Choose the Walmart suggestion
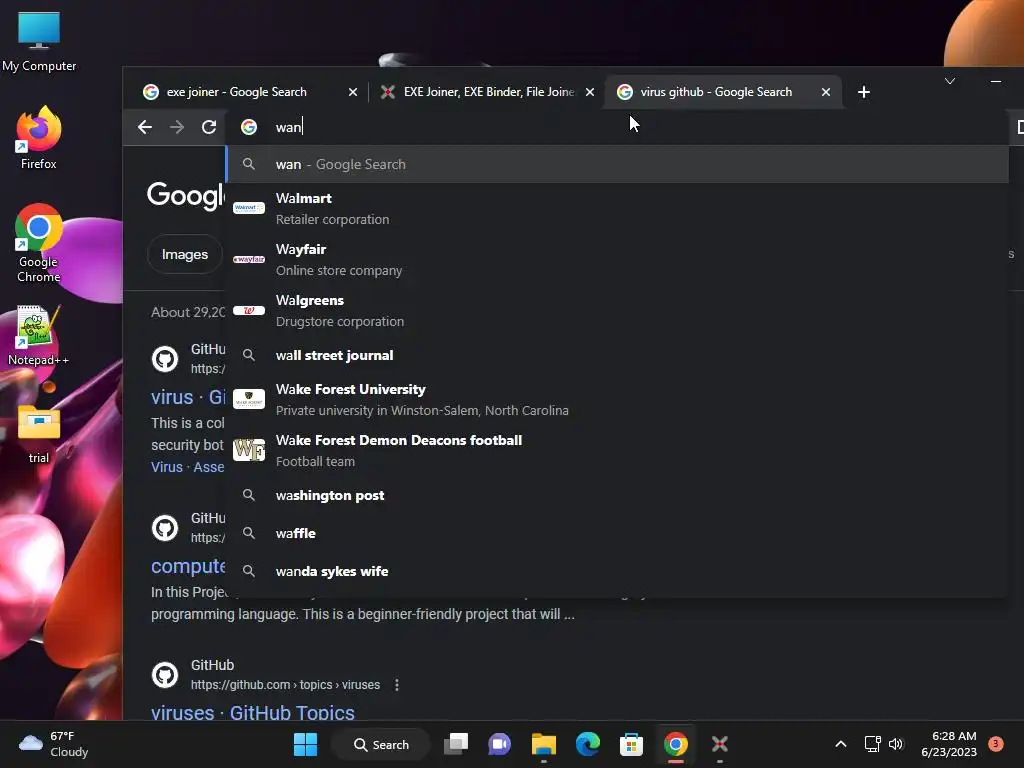Image resolution: width=1024 pixels, height=768 pixels. [x=617, y=208]
